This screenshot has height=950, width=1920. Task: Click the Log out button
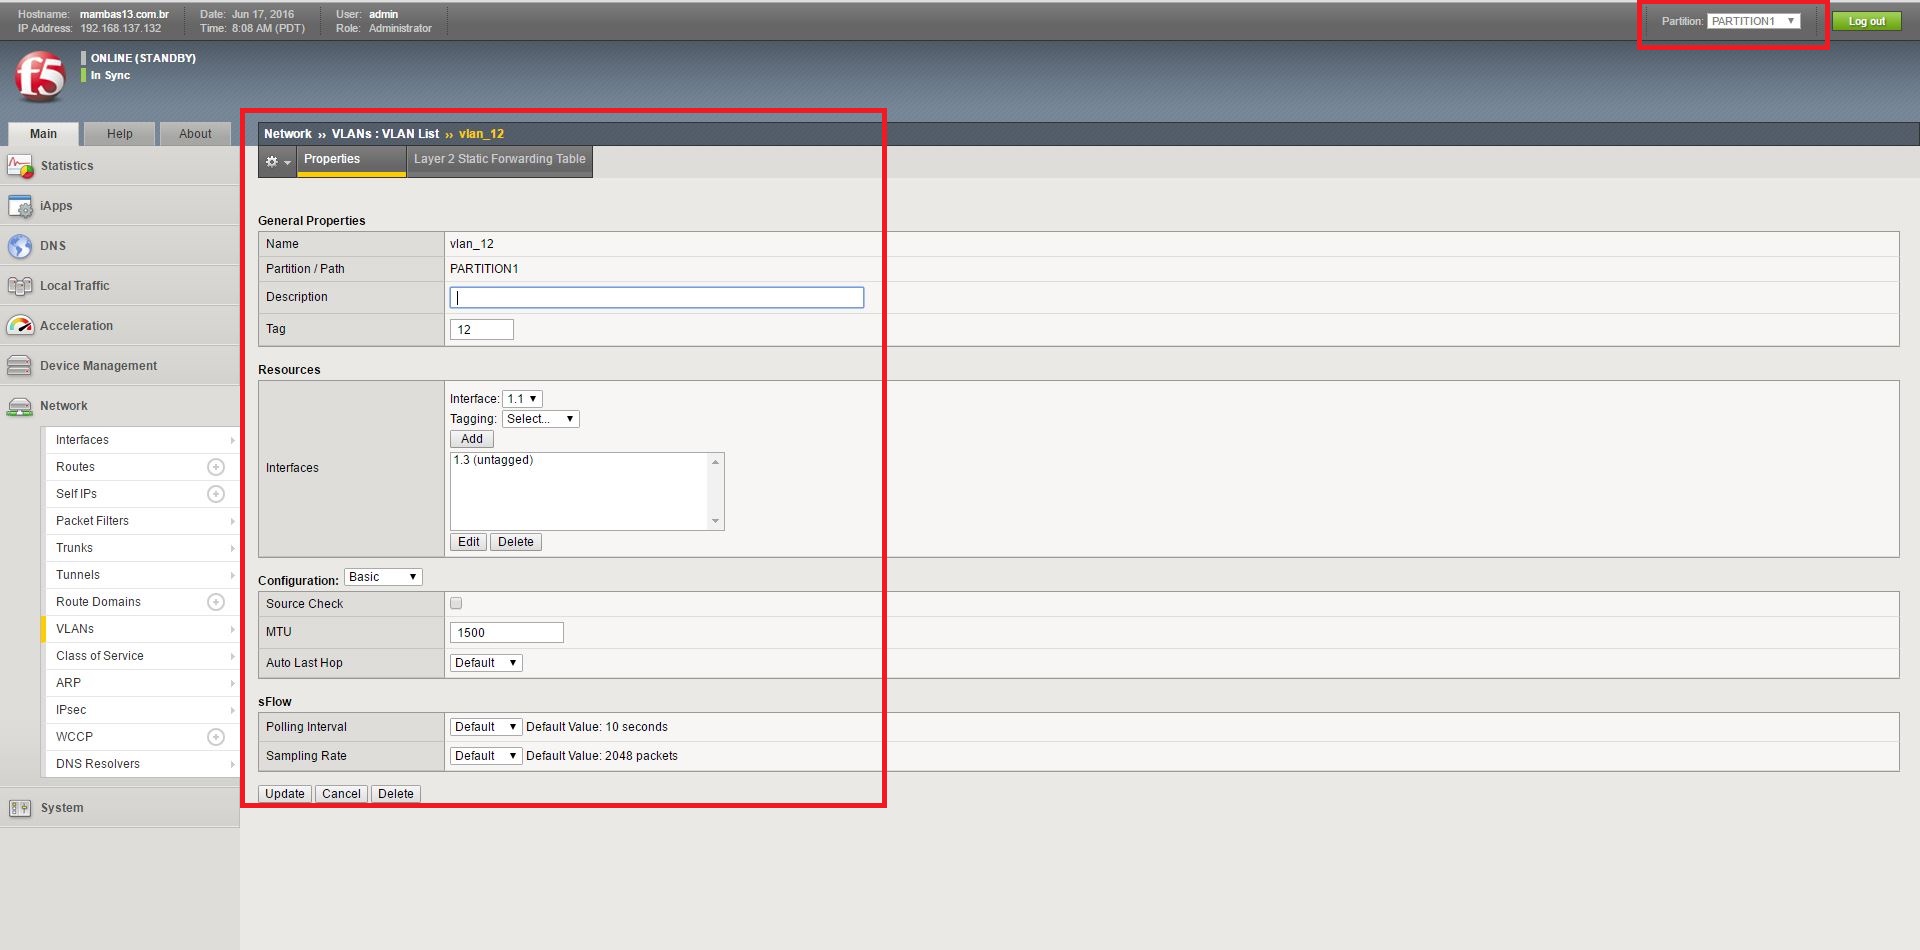[1865, 21]
